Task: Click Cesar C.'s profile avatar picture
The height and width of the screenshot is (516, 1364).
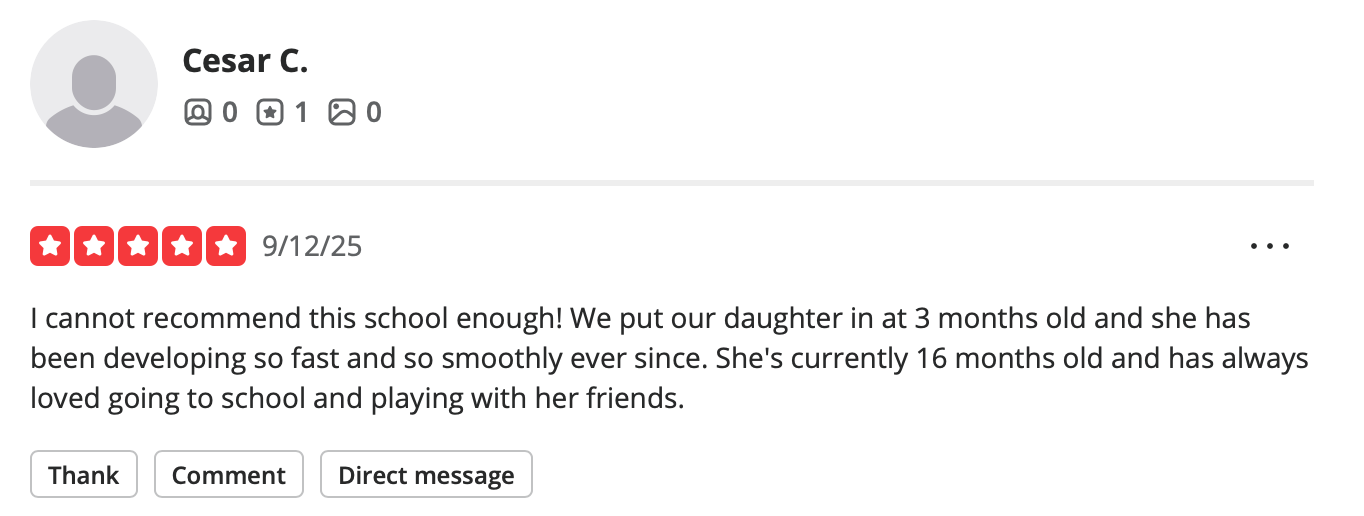Action: 94,84
